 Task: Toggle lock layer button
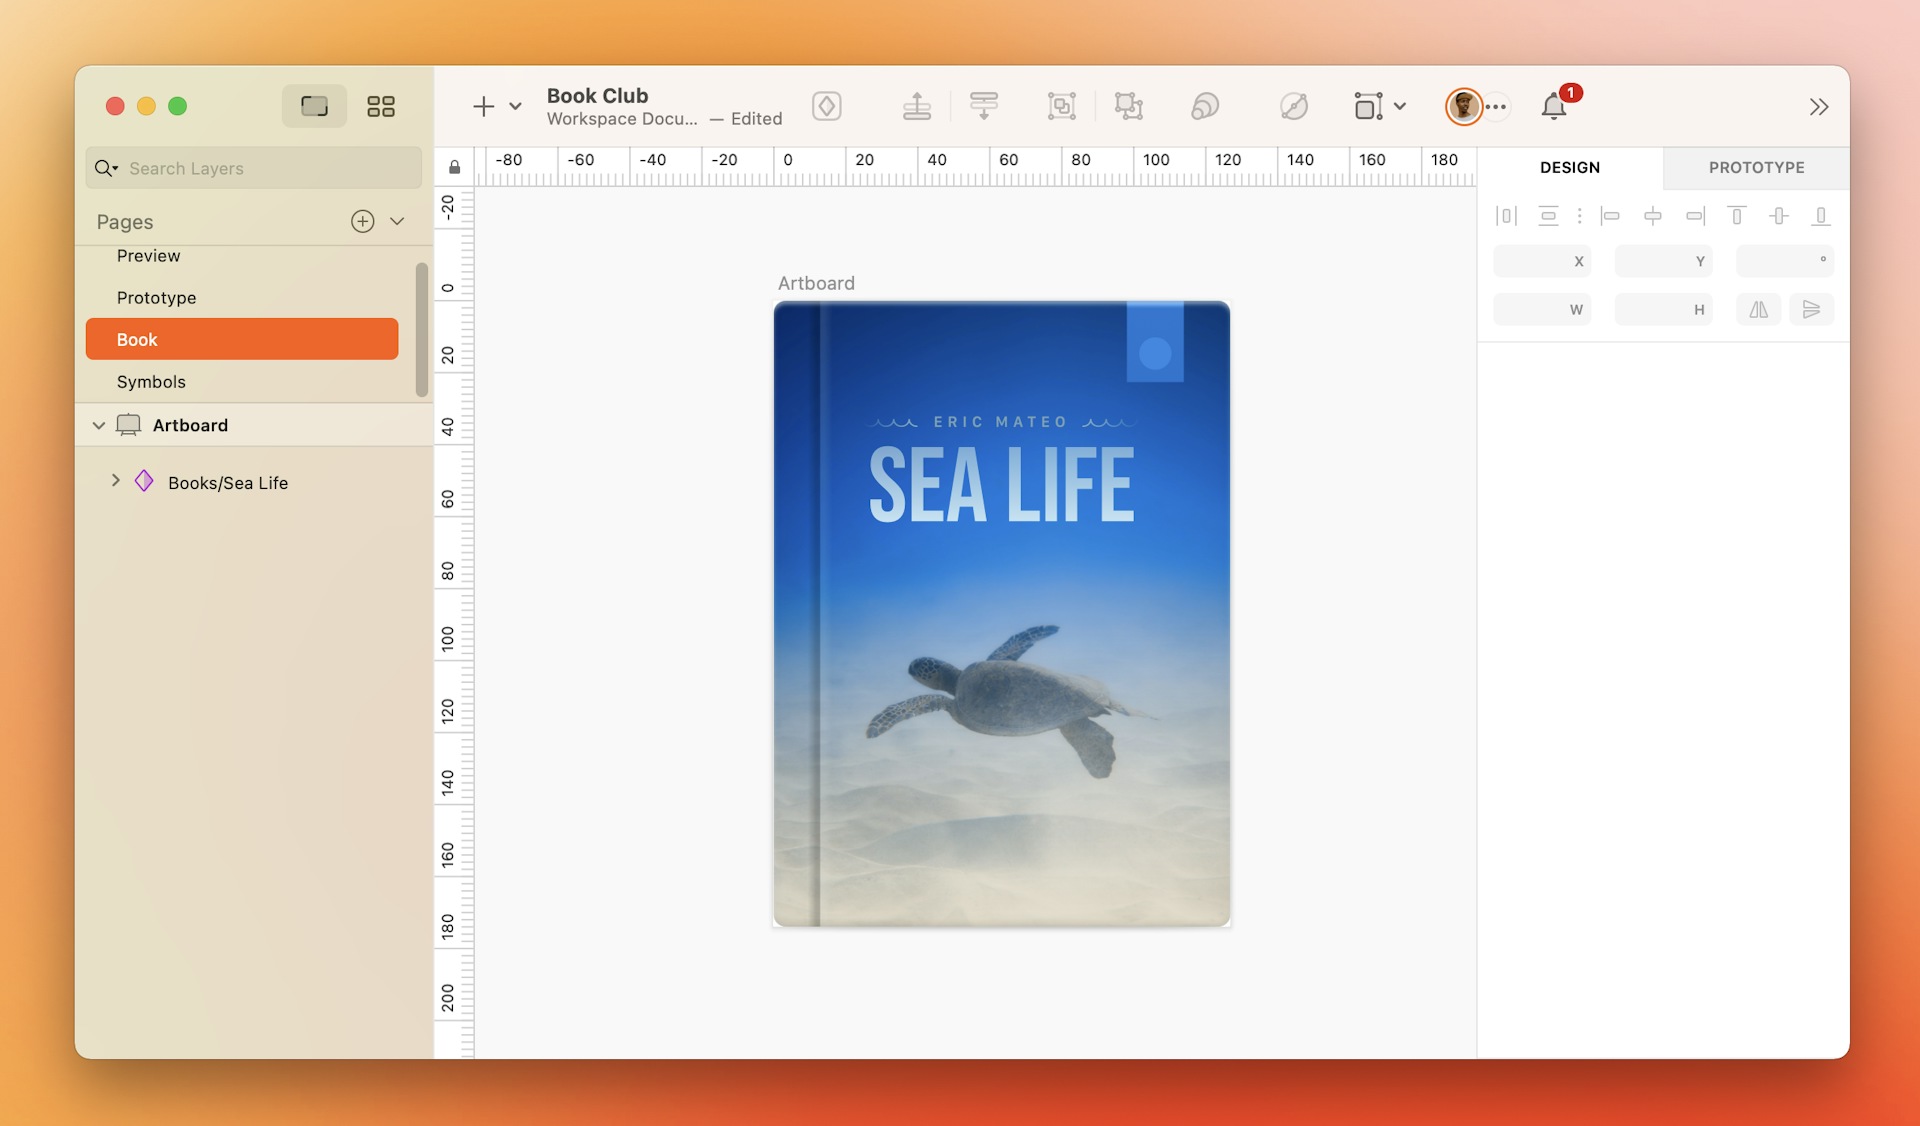pos(454,166)
